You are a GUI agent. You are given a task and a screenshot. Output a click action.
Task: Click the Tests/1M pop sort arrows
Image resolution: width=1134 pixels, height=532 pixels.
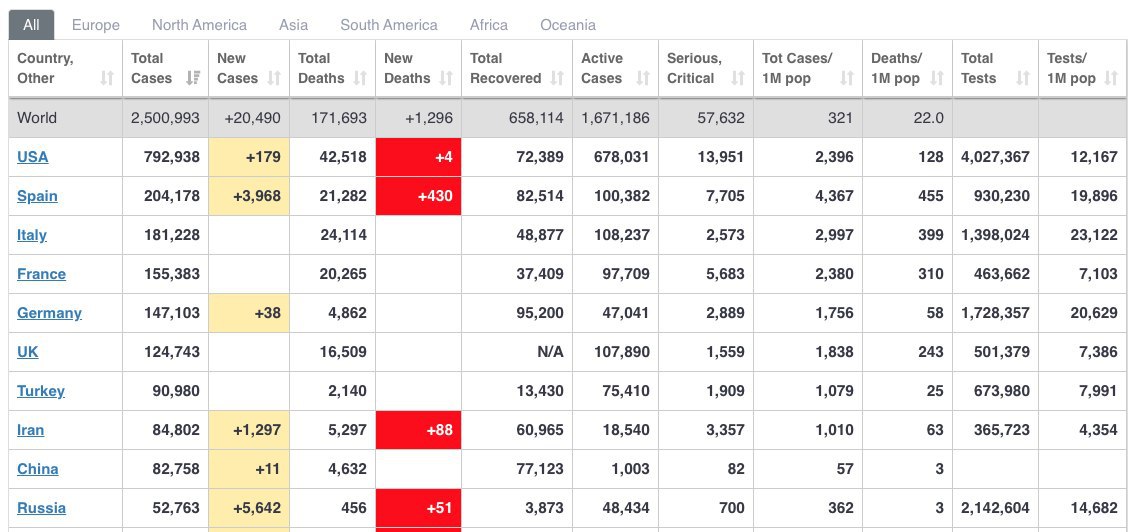(x=1111, y=78)
